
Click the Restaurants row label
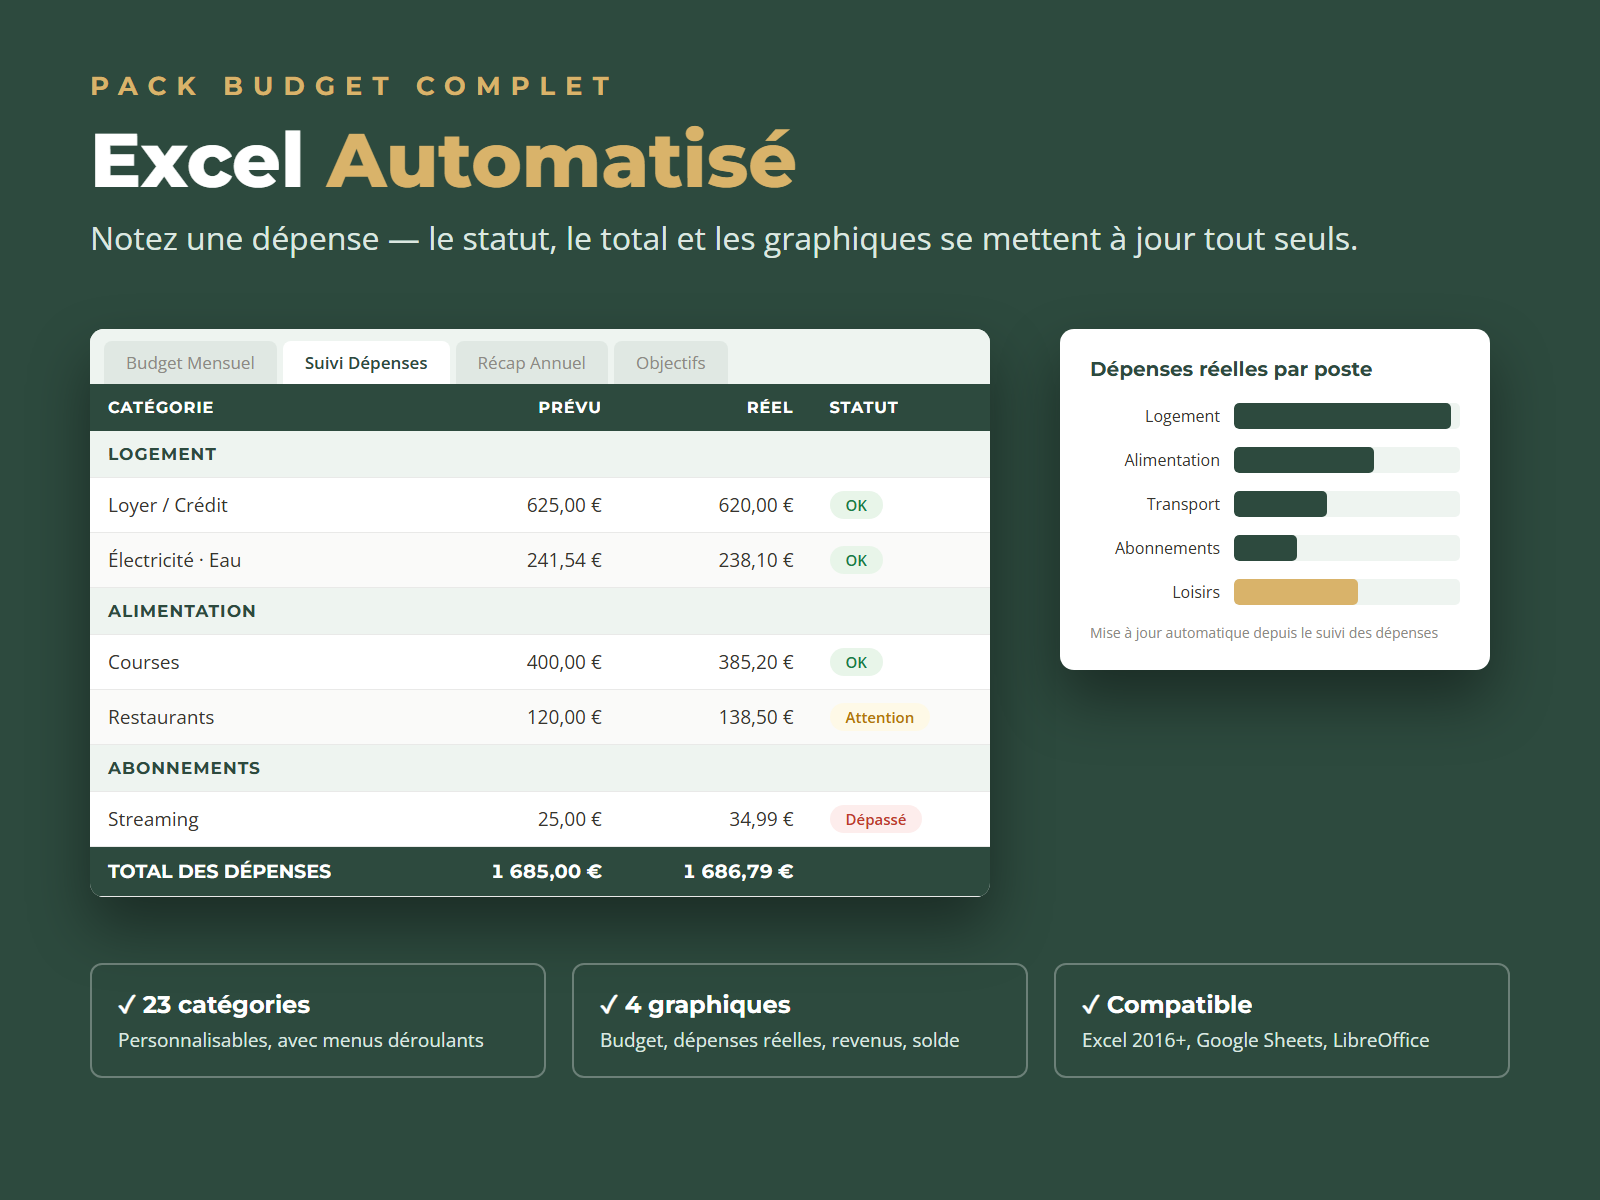161,717
